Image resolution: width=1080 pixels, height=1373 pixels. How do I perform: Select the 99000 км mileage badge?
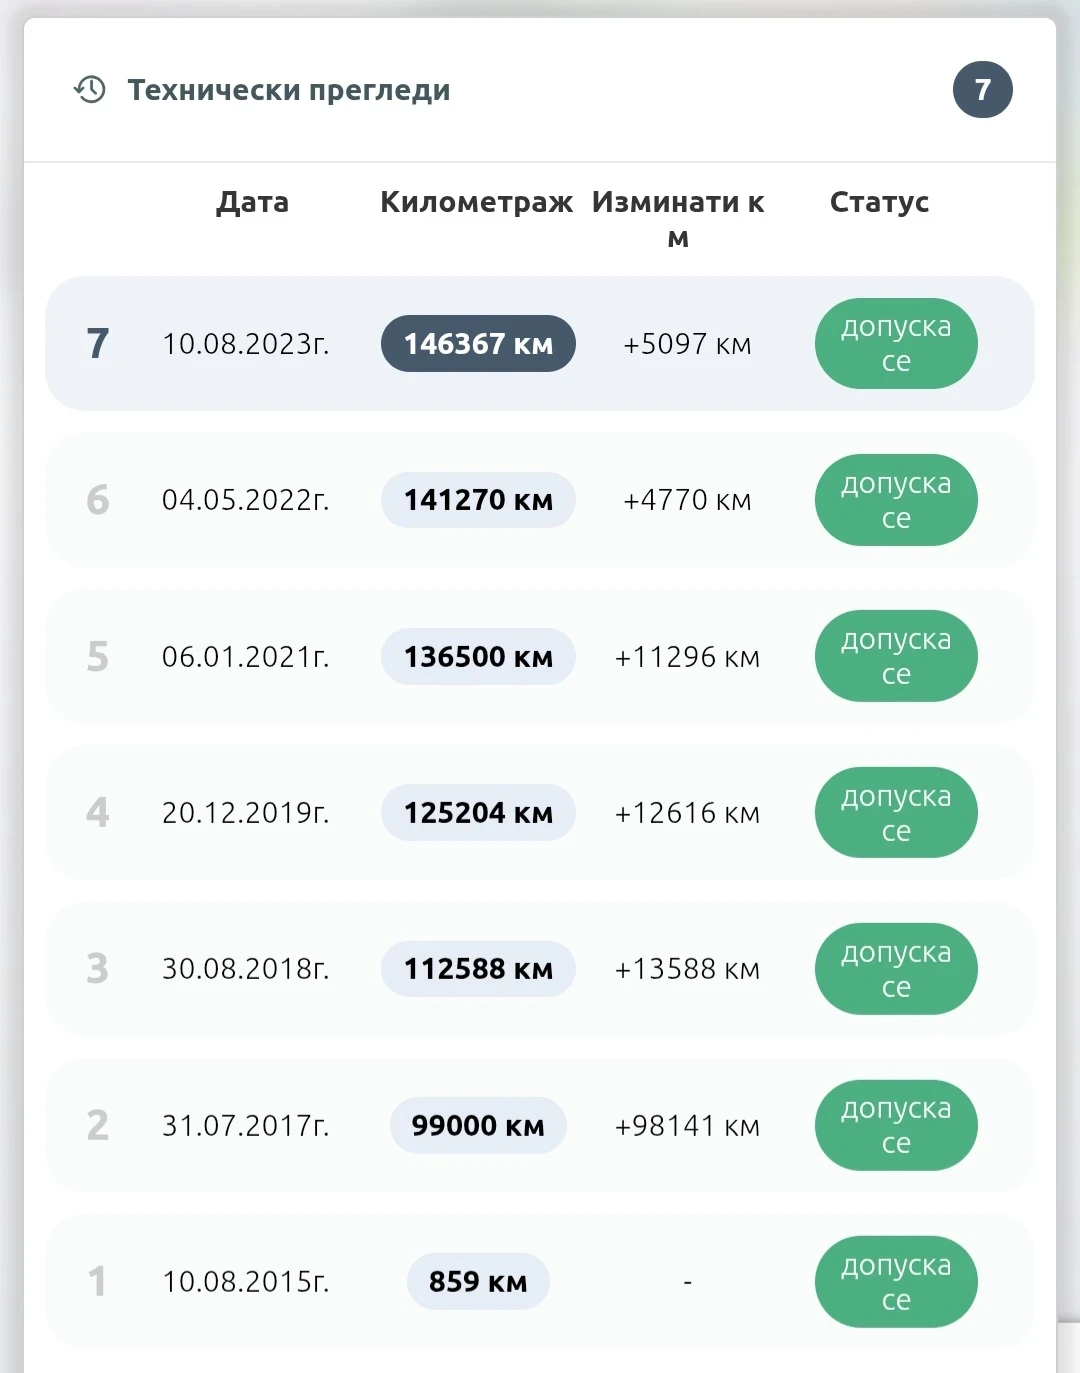478,1126
